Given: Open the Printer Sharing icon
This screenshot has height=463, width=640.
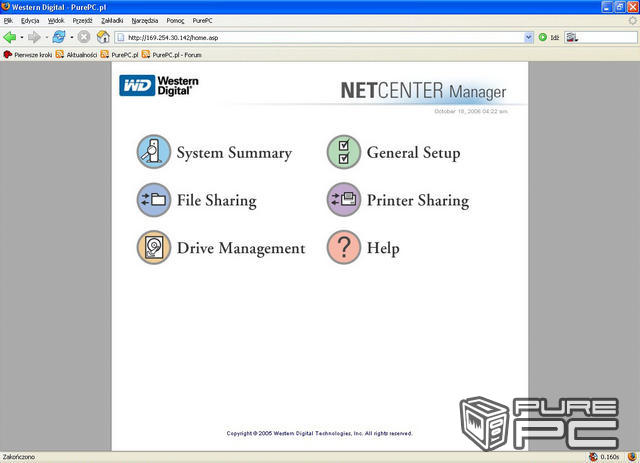Looking at the screenshot, I should [x=343, y=200].
